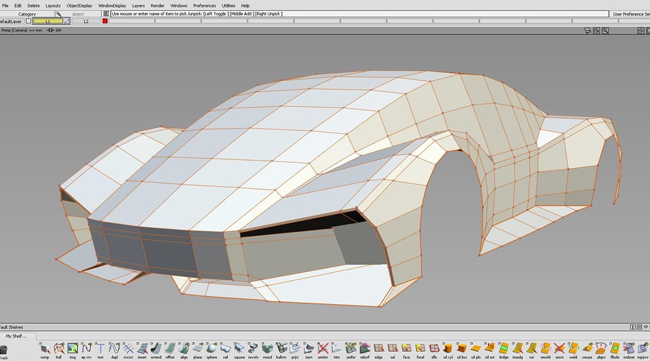Select the square surface tool

240,351
